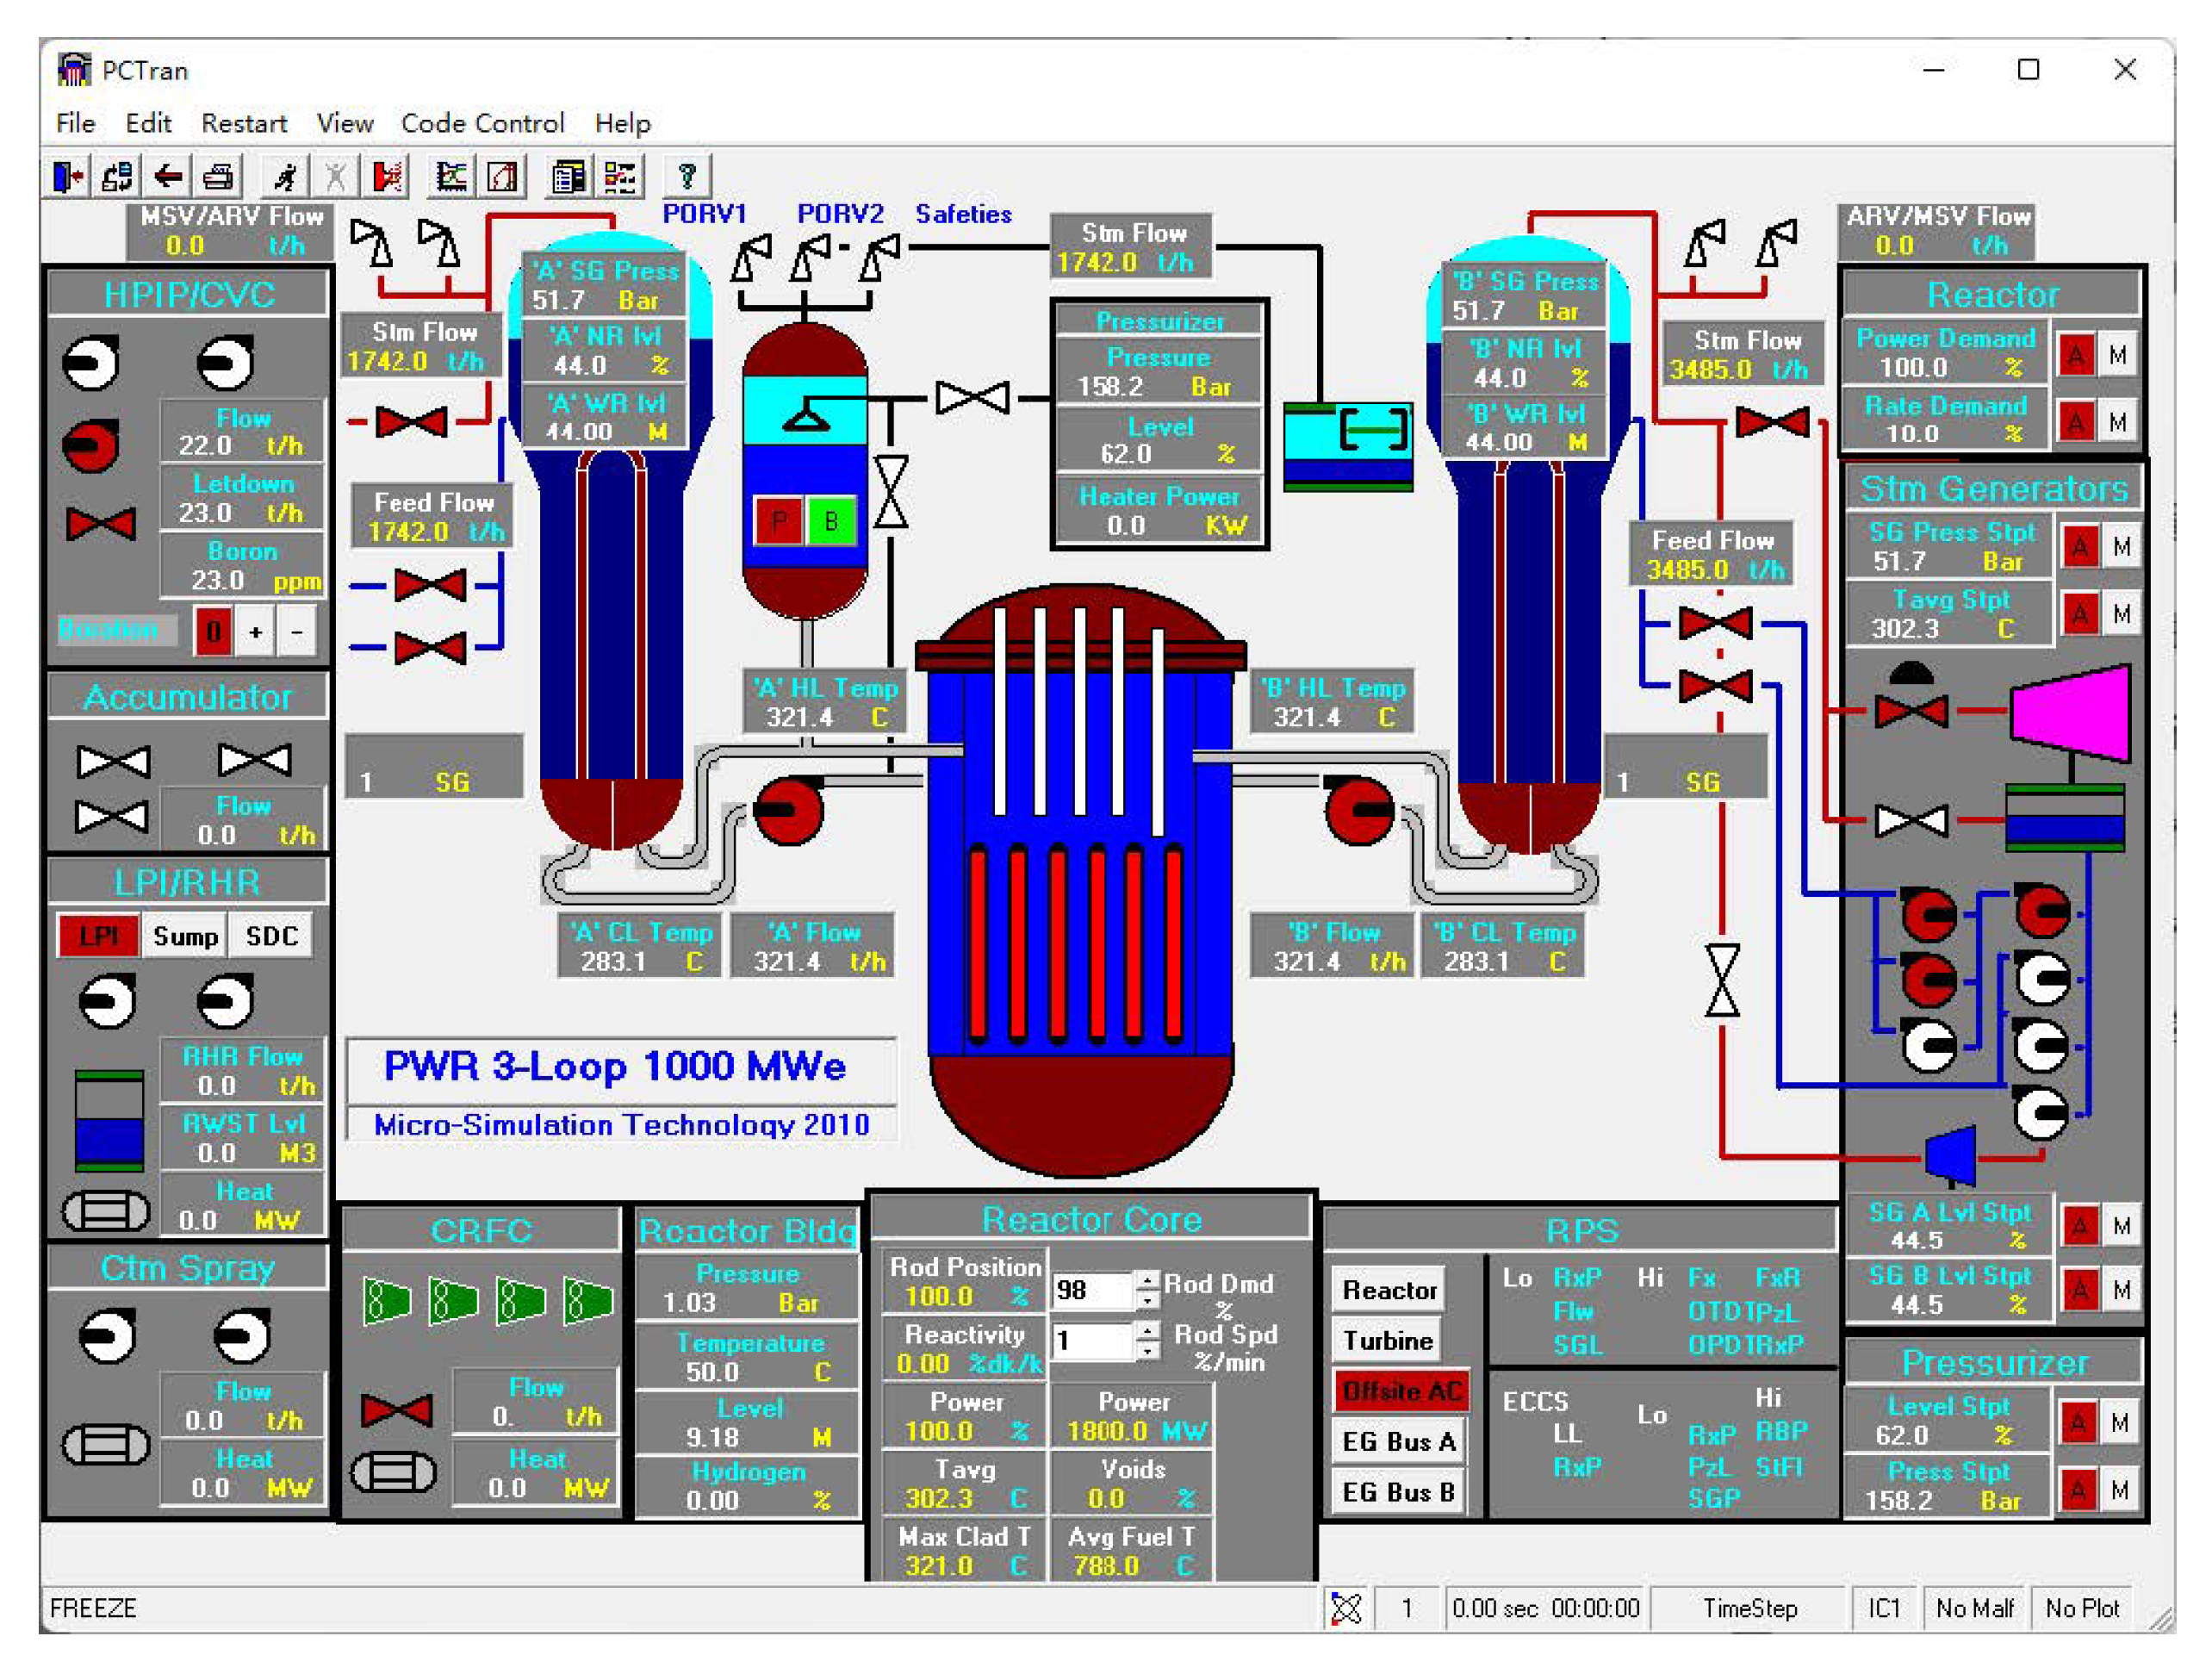Open the Code Control menu
This screenshot has width=2212, height=1655.
(x=482, y=123)
